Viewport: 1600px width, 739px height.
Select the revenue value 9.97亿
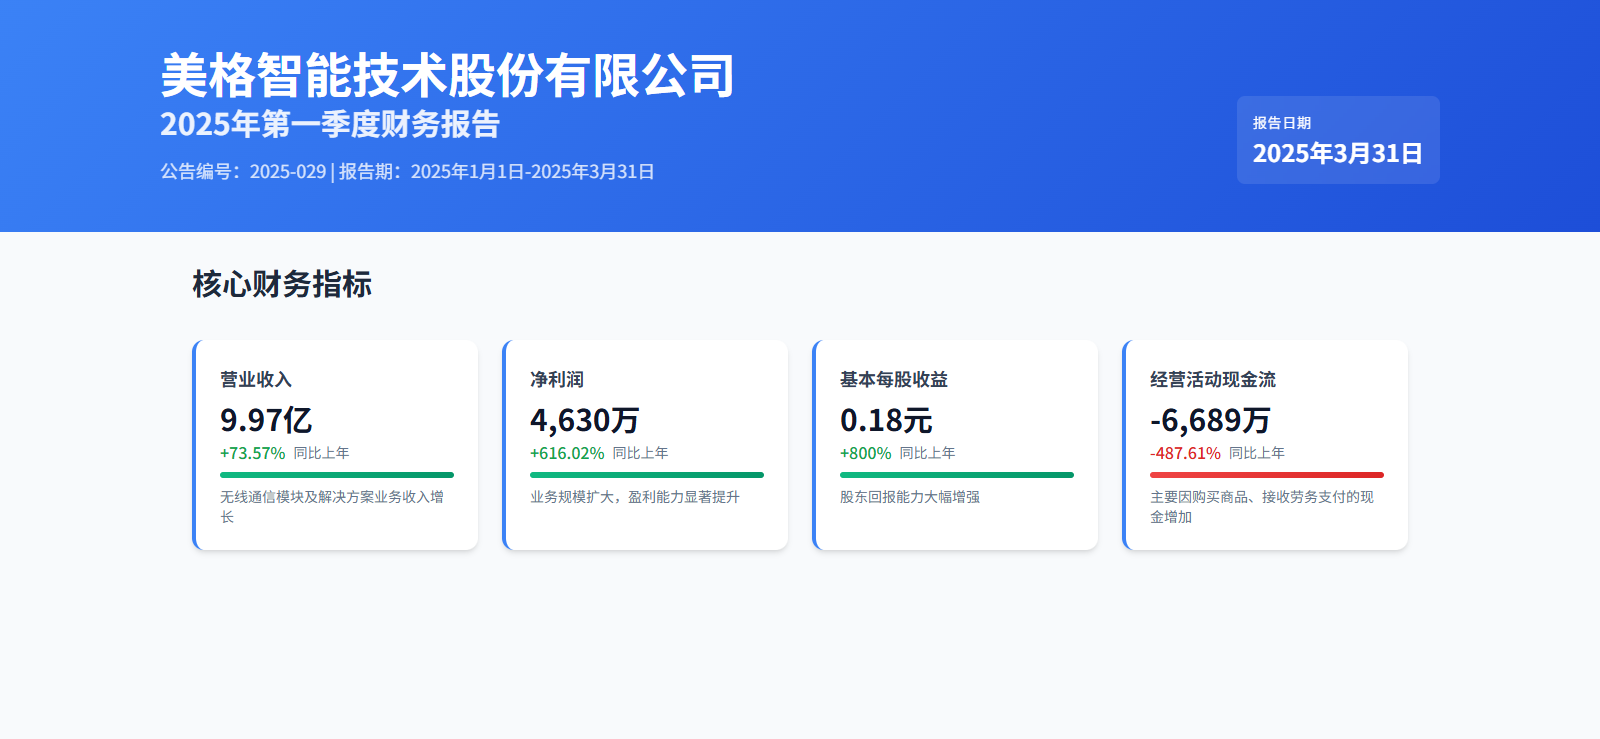(x=266, y=420)
